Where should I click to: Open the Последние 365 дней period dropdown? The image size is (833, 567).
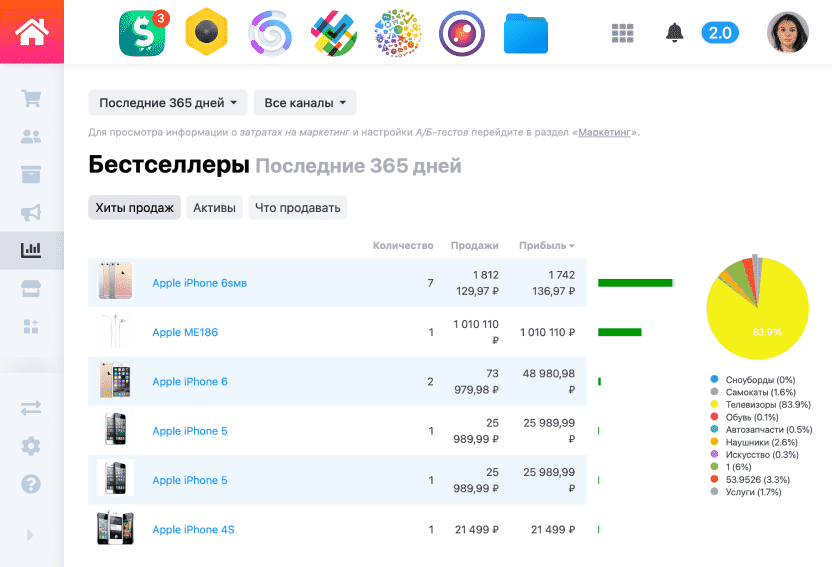tap(168, 103)
